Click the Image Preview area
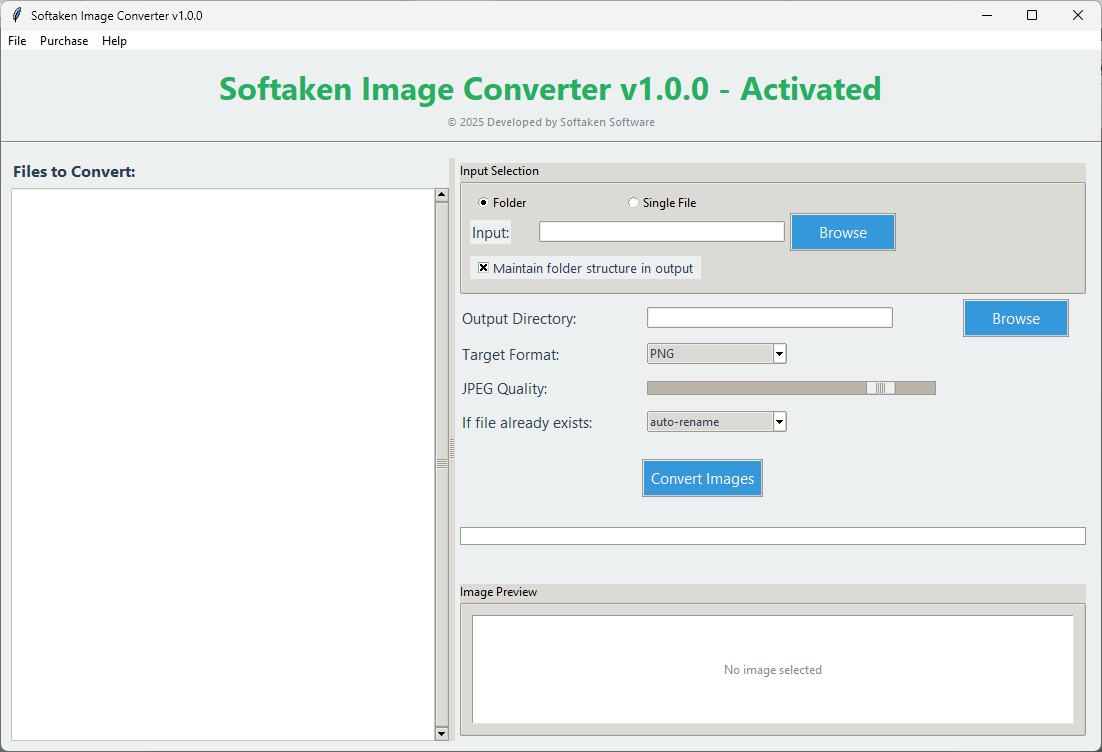The width and height of the screenshot is (1102, 752). click(772, 669)
